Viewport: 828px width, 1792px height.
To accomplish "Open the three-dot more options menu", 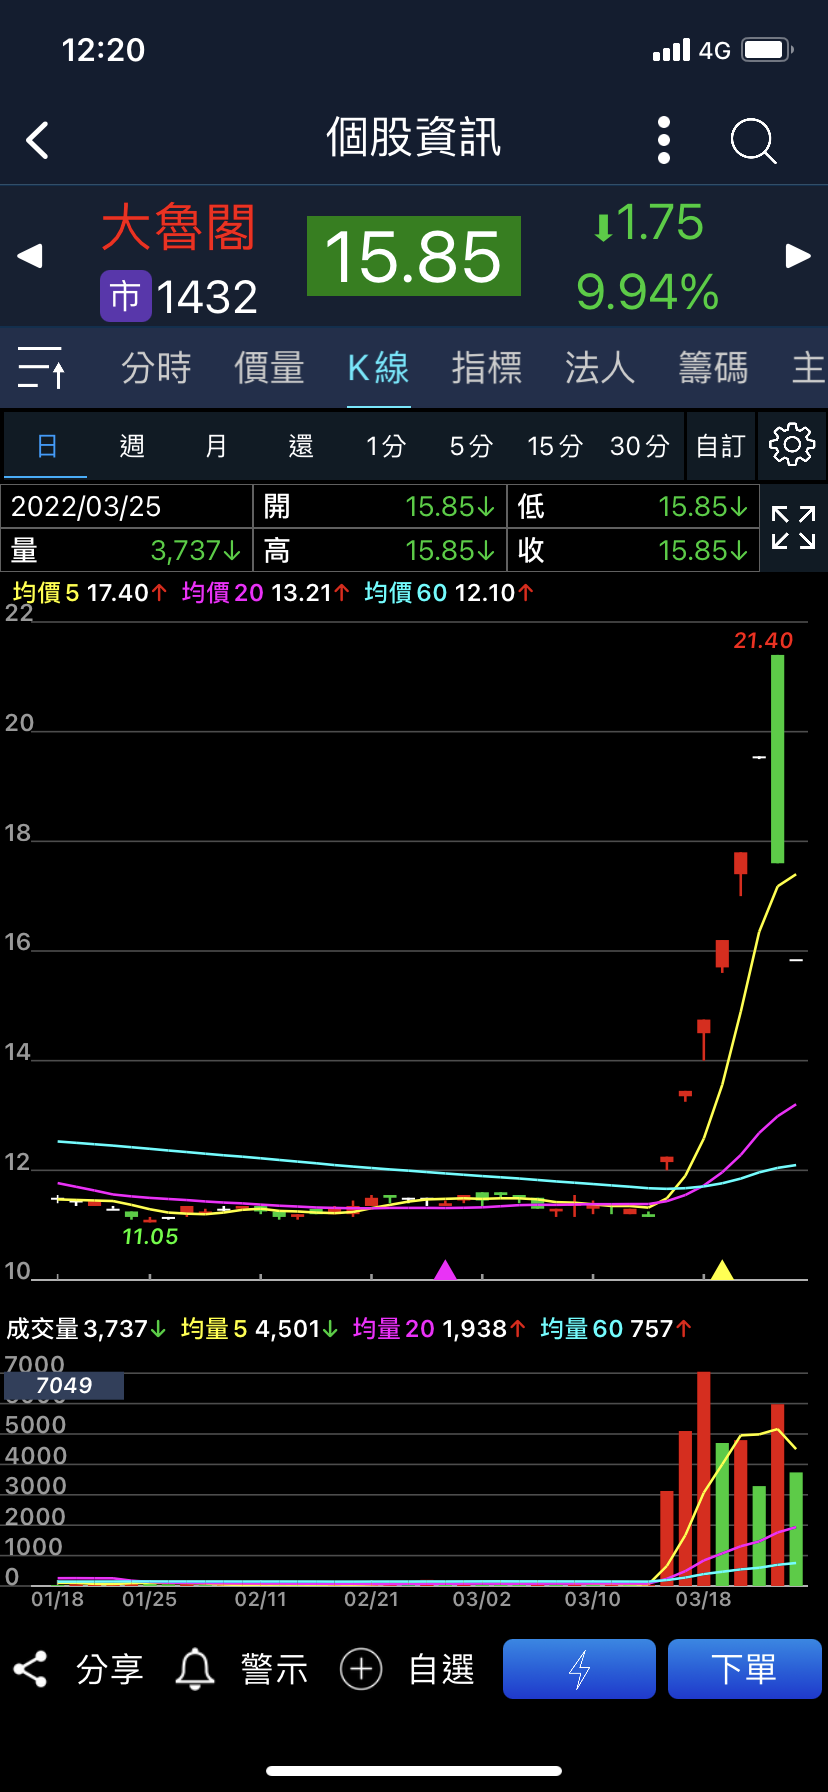I will point(664,140).
